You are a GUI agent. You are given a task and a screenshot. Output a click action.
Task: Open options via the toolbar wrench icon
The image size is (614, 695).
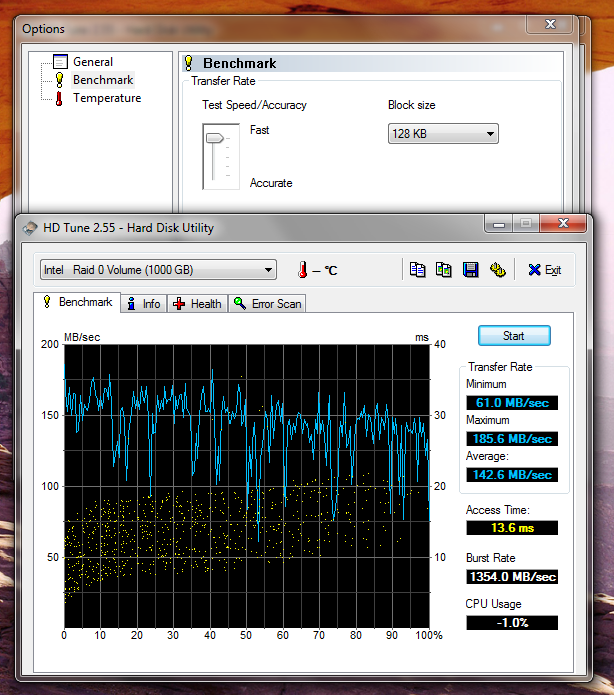pos(496,270)
